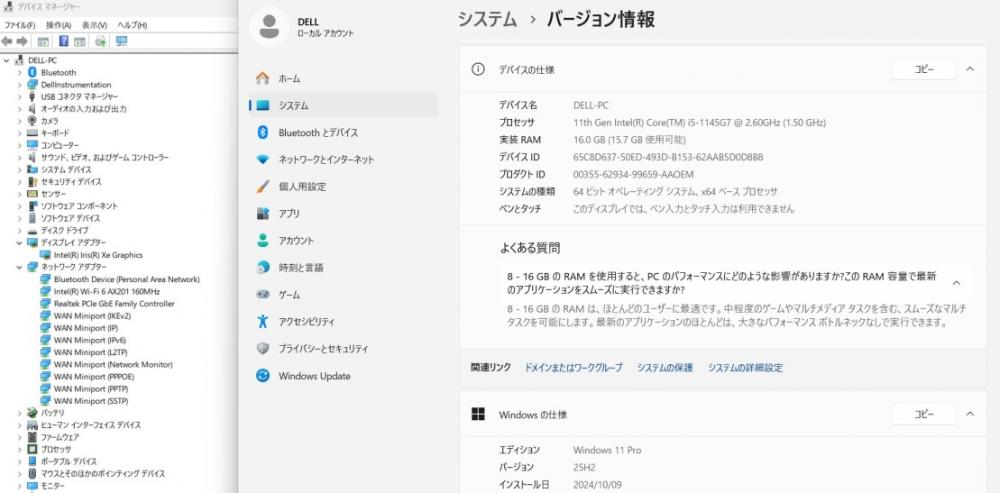Select オーディオの入力および出力 tree node
1000x493 pixels.
tap(84, 109)
